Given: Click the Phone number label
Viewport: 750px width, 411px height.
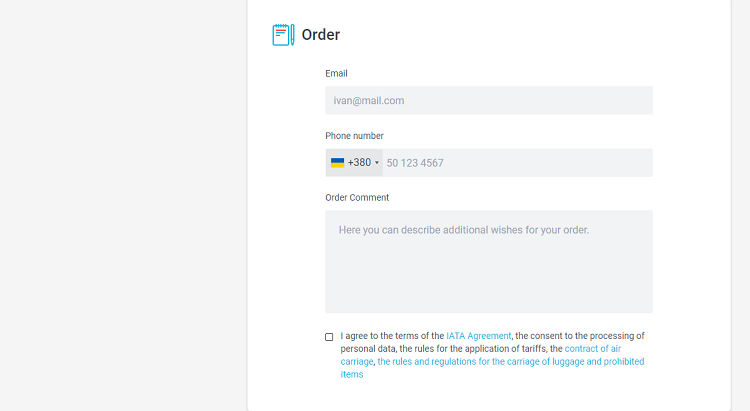Looking at the screenshot, I should click(354, 136).
